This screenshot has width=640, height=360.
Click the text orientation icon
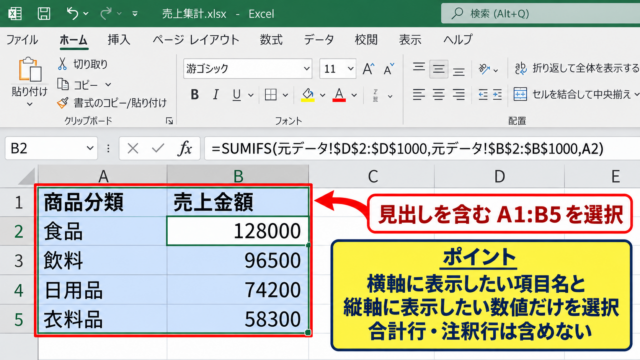click(484, 69)
